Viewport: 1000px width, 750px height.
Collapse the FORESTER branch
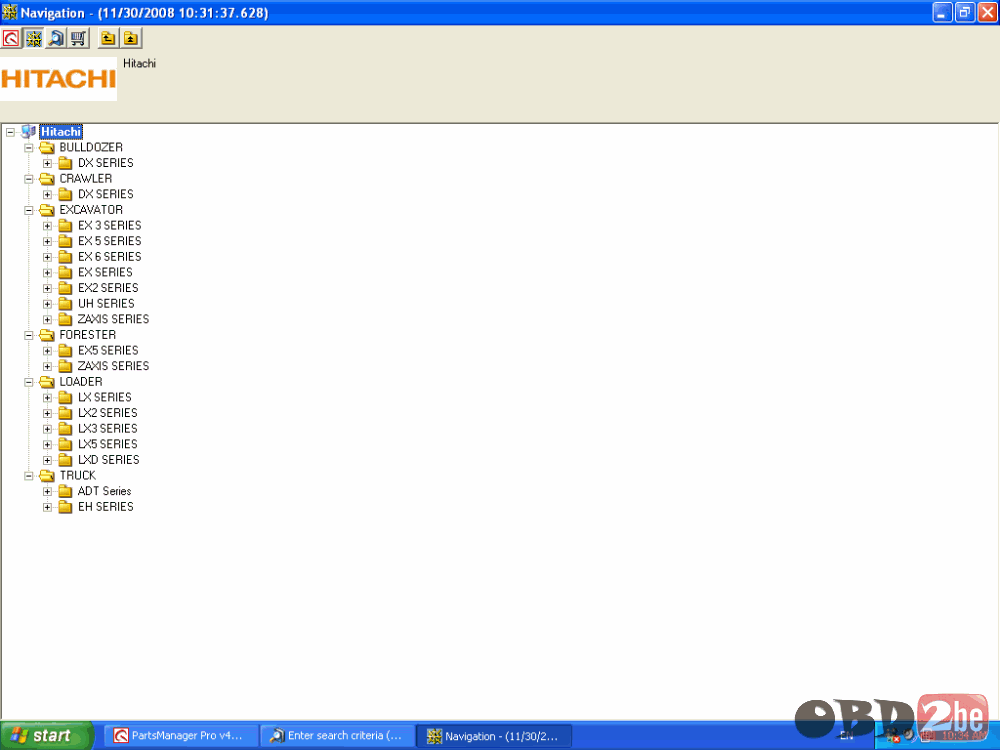[29, 335]
